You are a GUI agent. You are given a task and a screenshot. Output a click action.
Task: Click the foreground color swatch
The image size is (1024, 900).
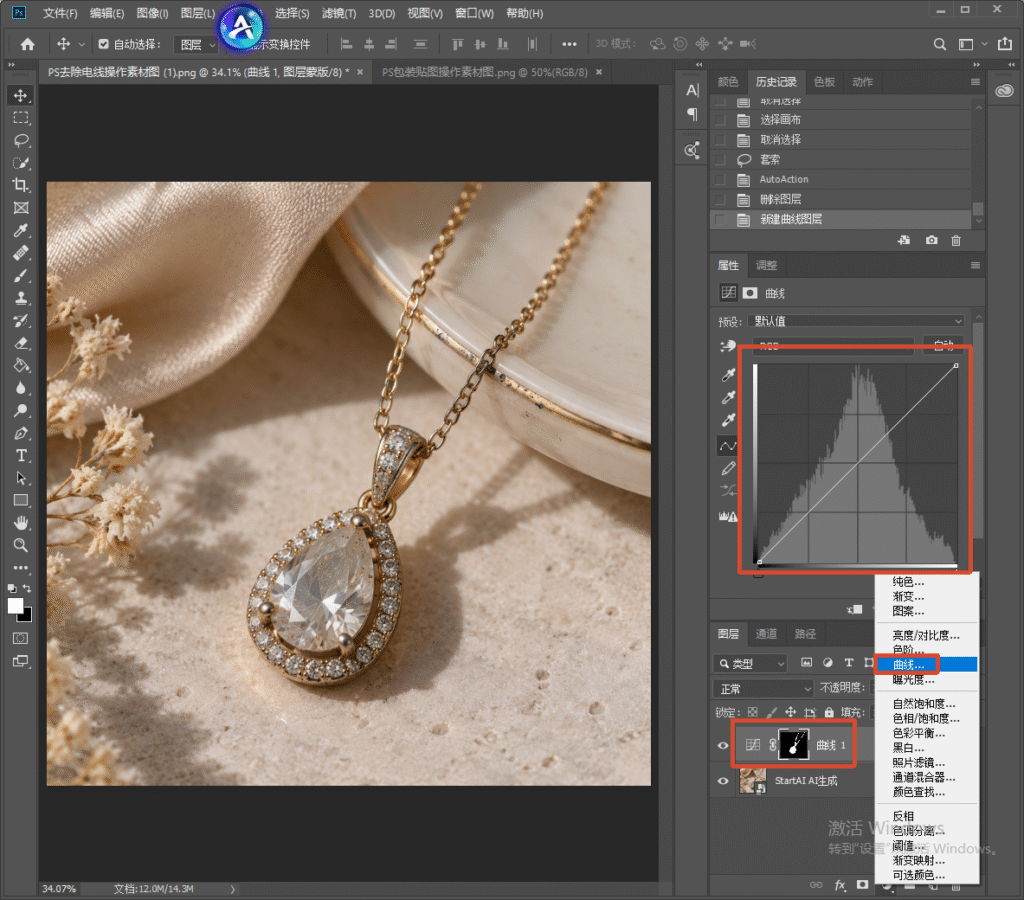tap(15, 605)
